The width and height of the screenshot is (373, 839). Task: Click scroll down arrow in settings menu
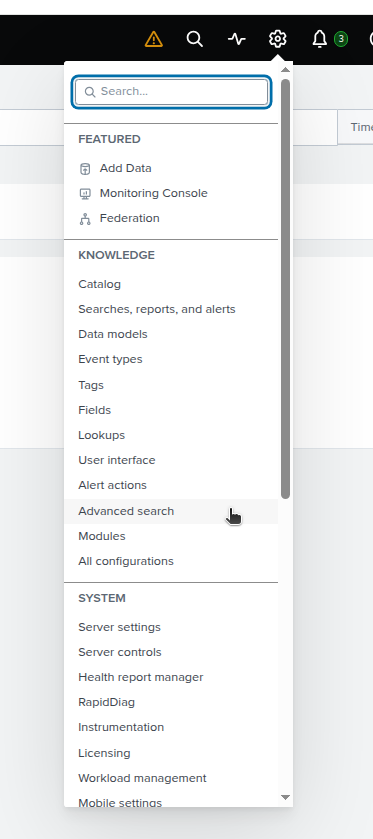pyautogui.click(x=286, y=797)
